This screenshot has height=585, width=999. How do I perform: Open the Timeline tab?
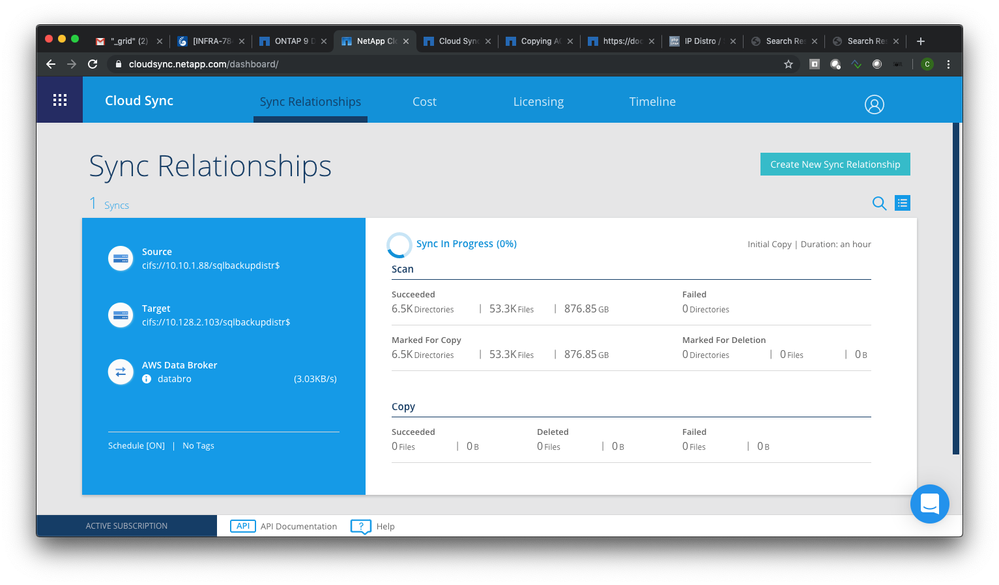(x=652, y=101)
